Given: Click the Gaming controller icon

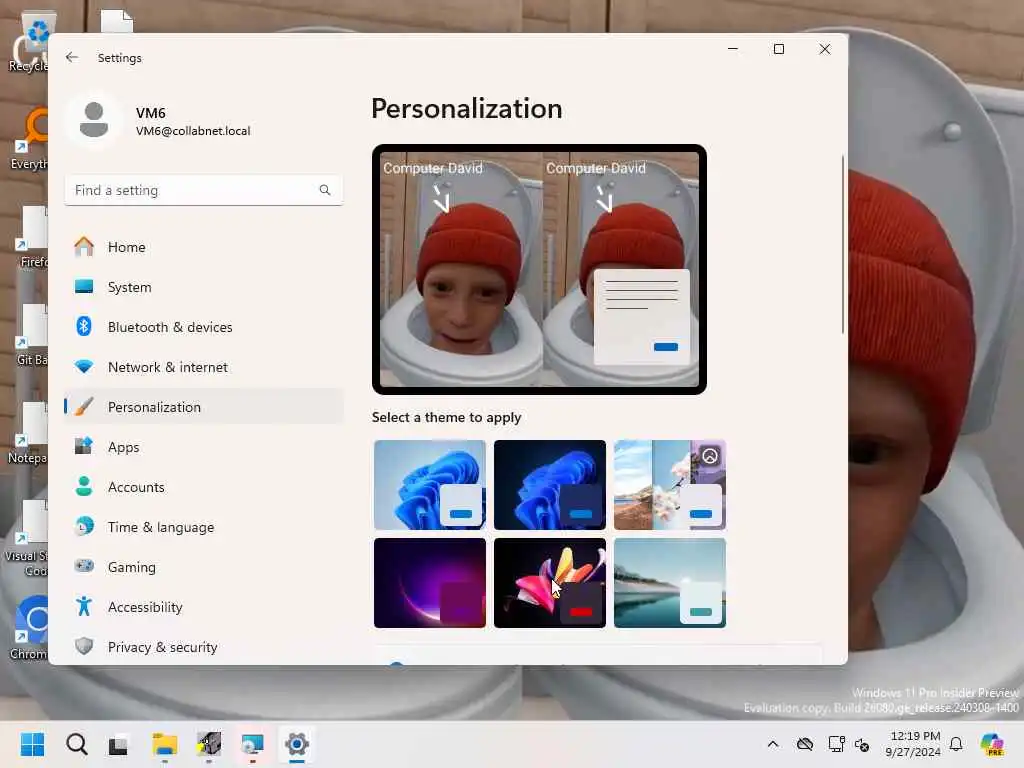Looking at the screenshot, I should coord(84,566).
